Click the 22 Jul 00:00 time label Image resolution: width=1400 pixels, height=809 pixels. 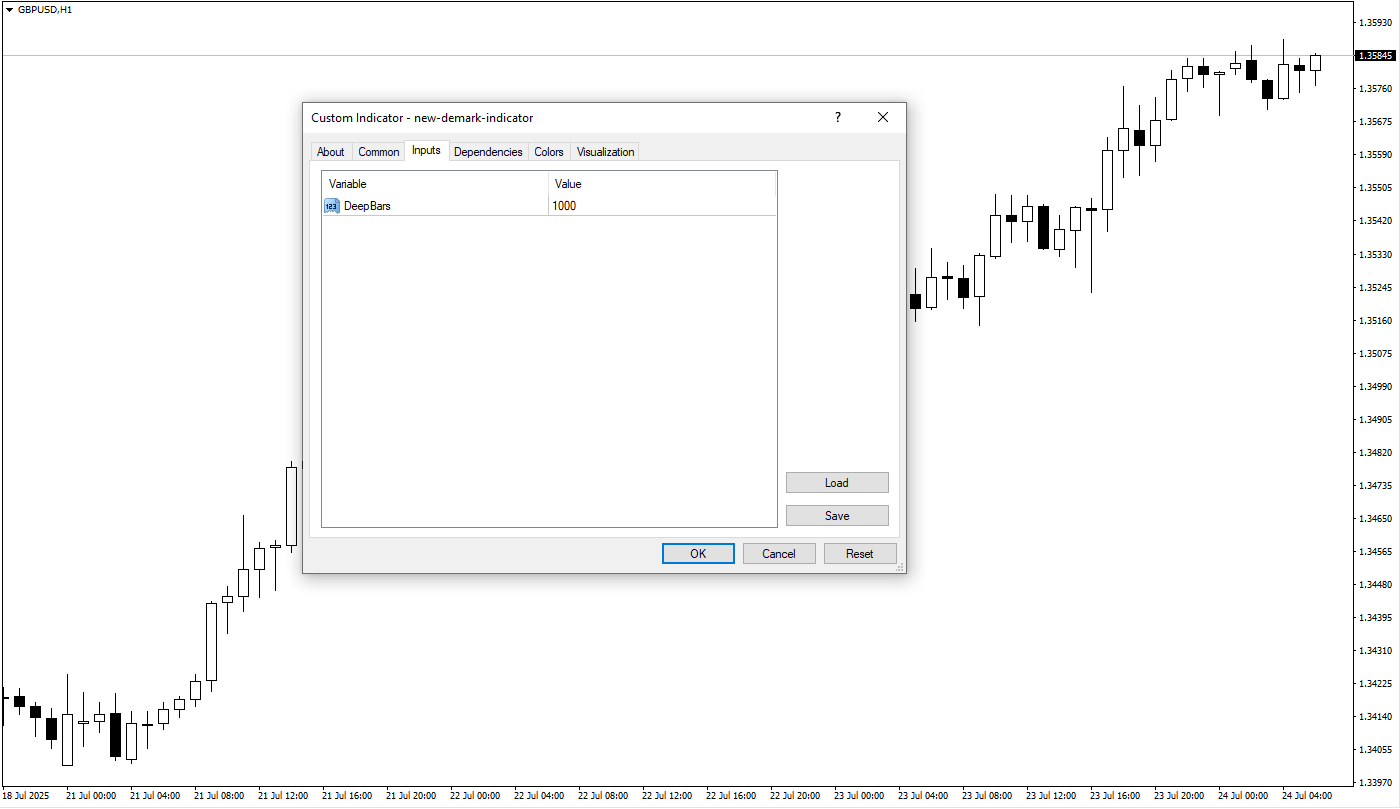475,796
